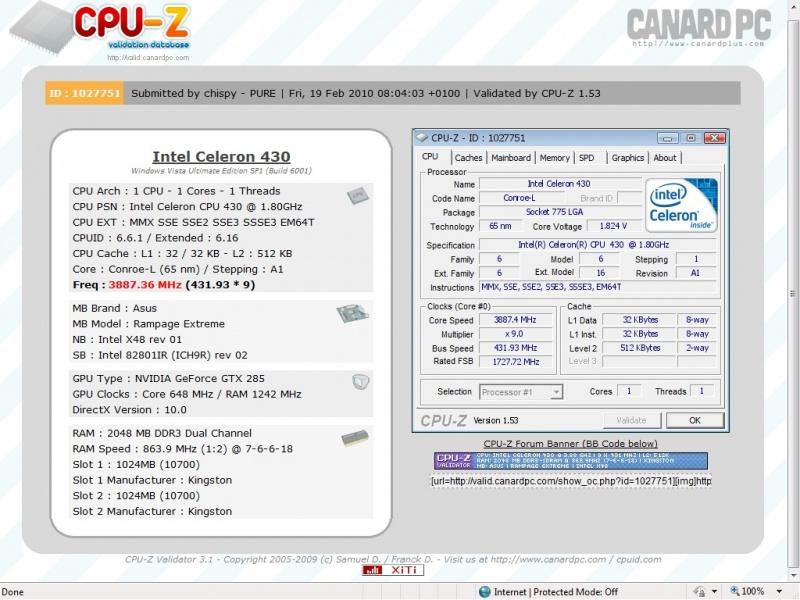Click the L1 Data 32 KBytes field
800x600 pixels.
click(640, 320)
